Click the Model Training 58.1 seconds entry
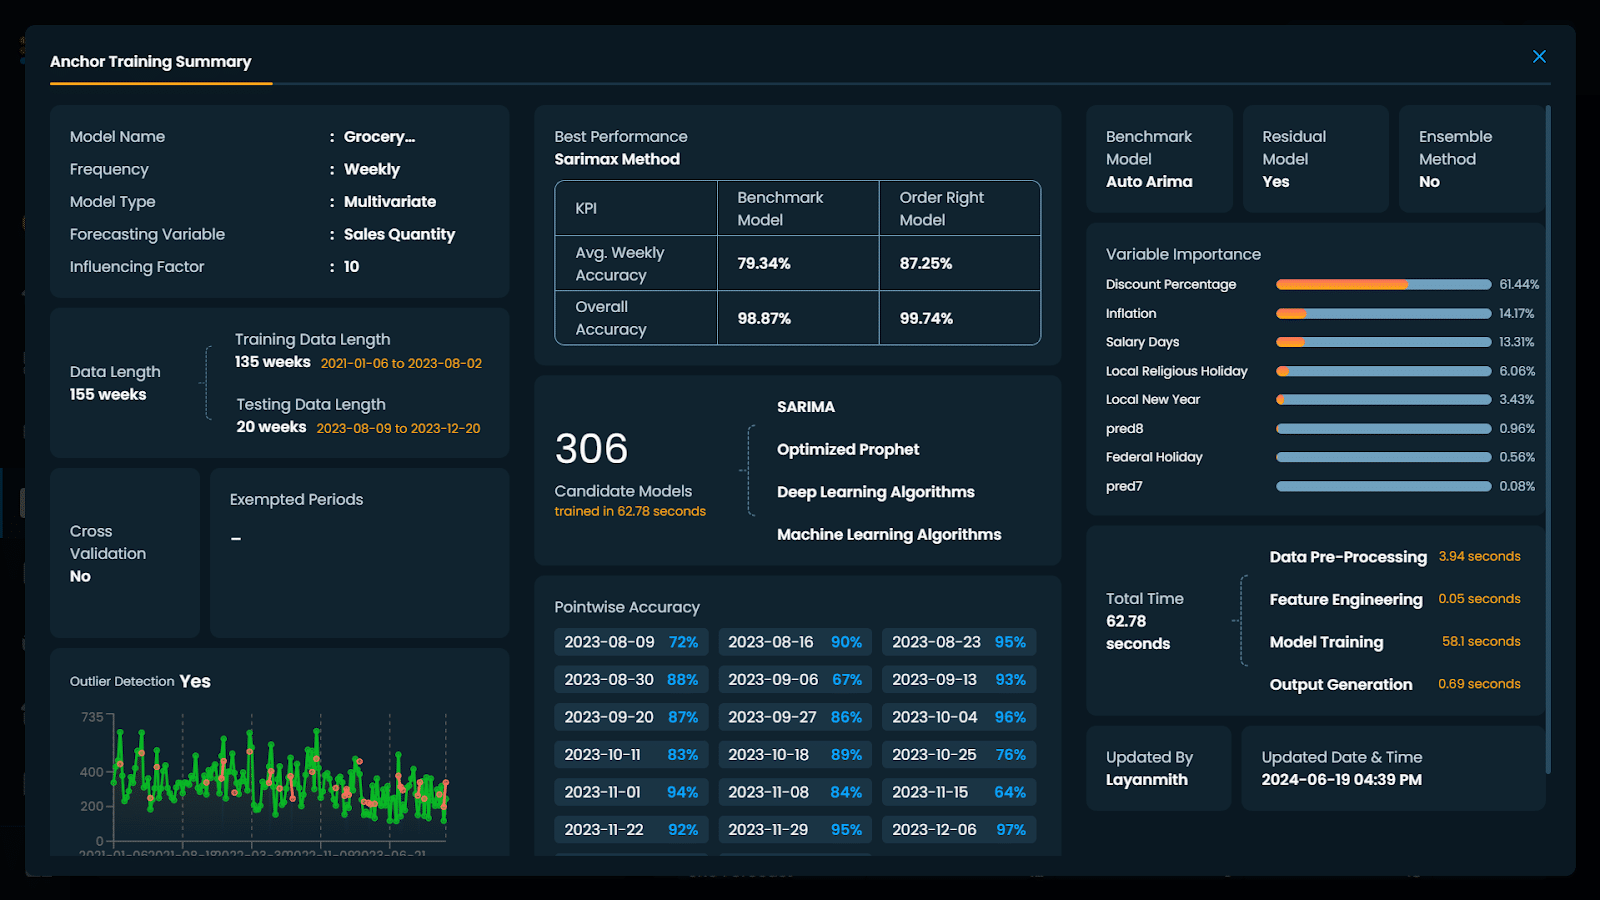This screenshot has width=1600, height=900. 1394,642
